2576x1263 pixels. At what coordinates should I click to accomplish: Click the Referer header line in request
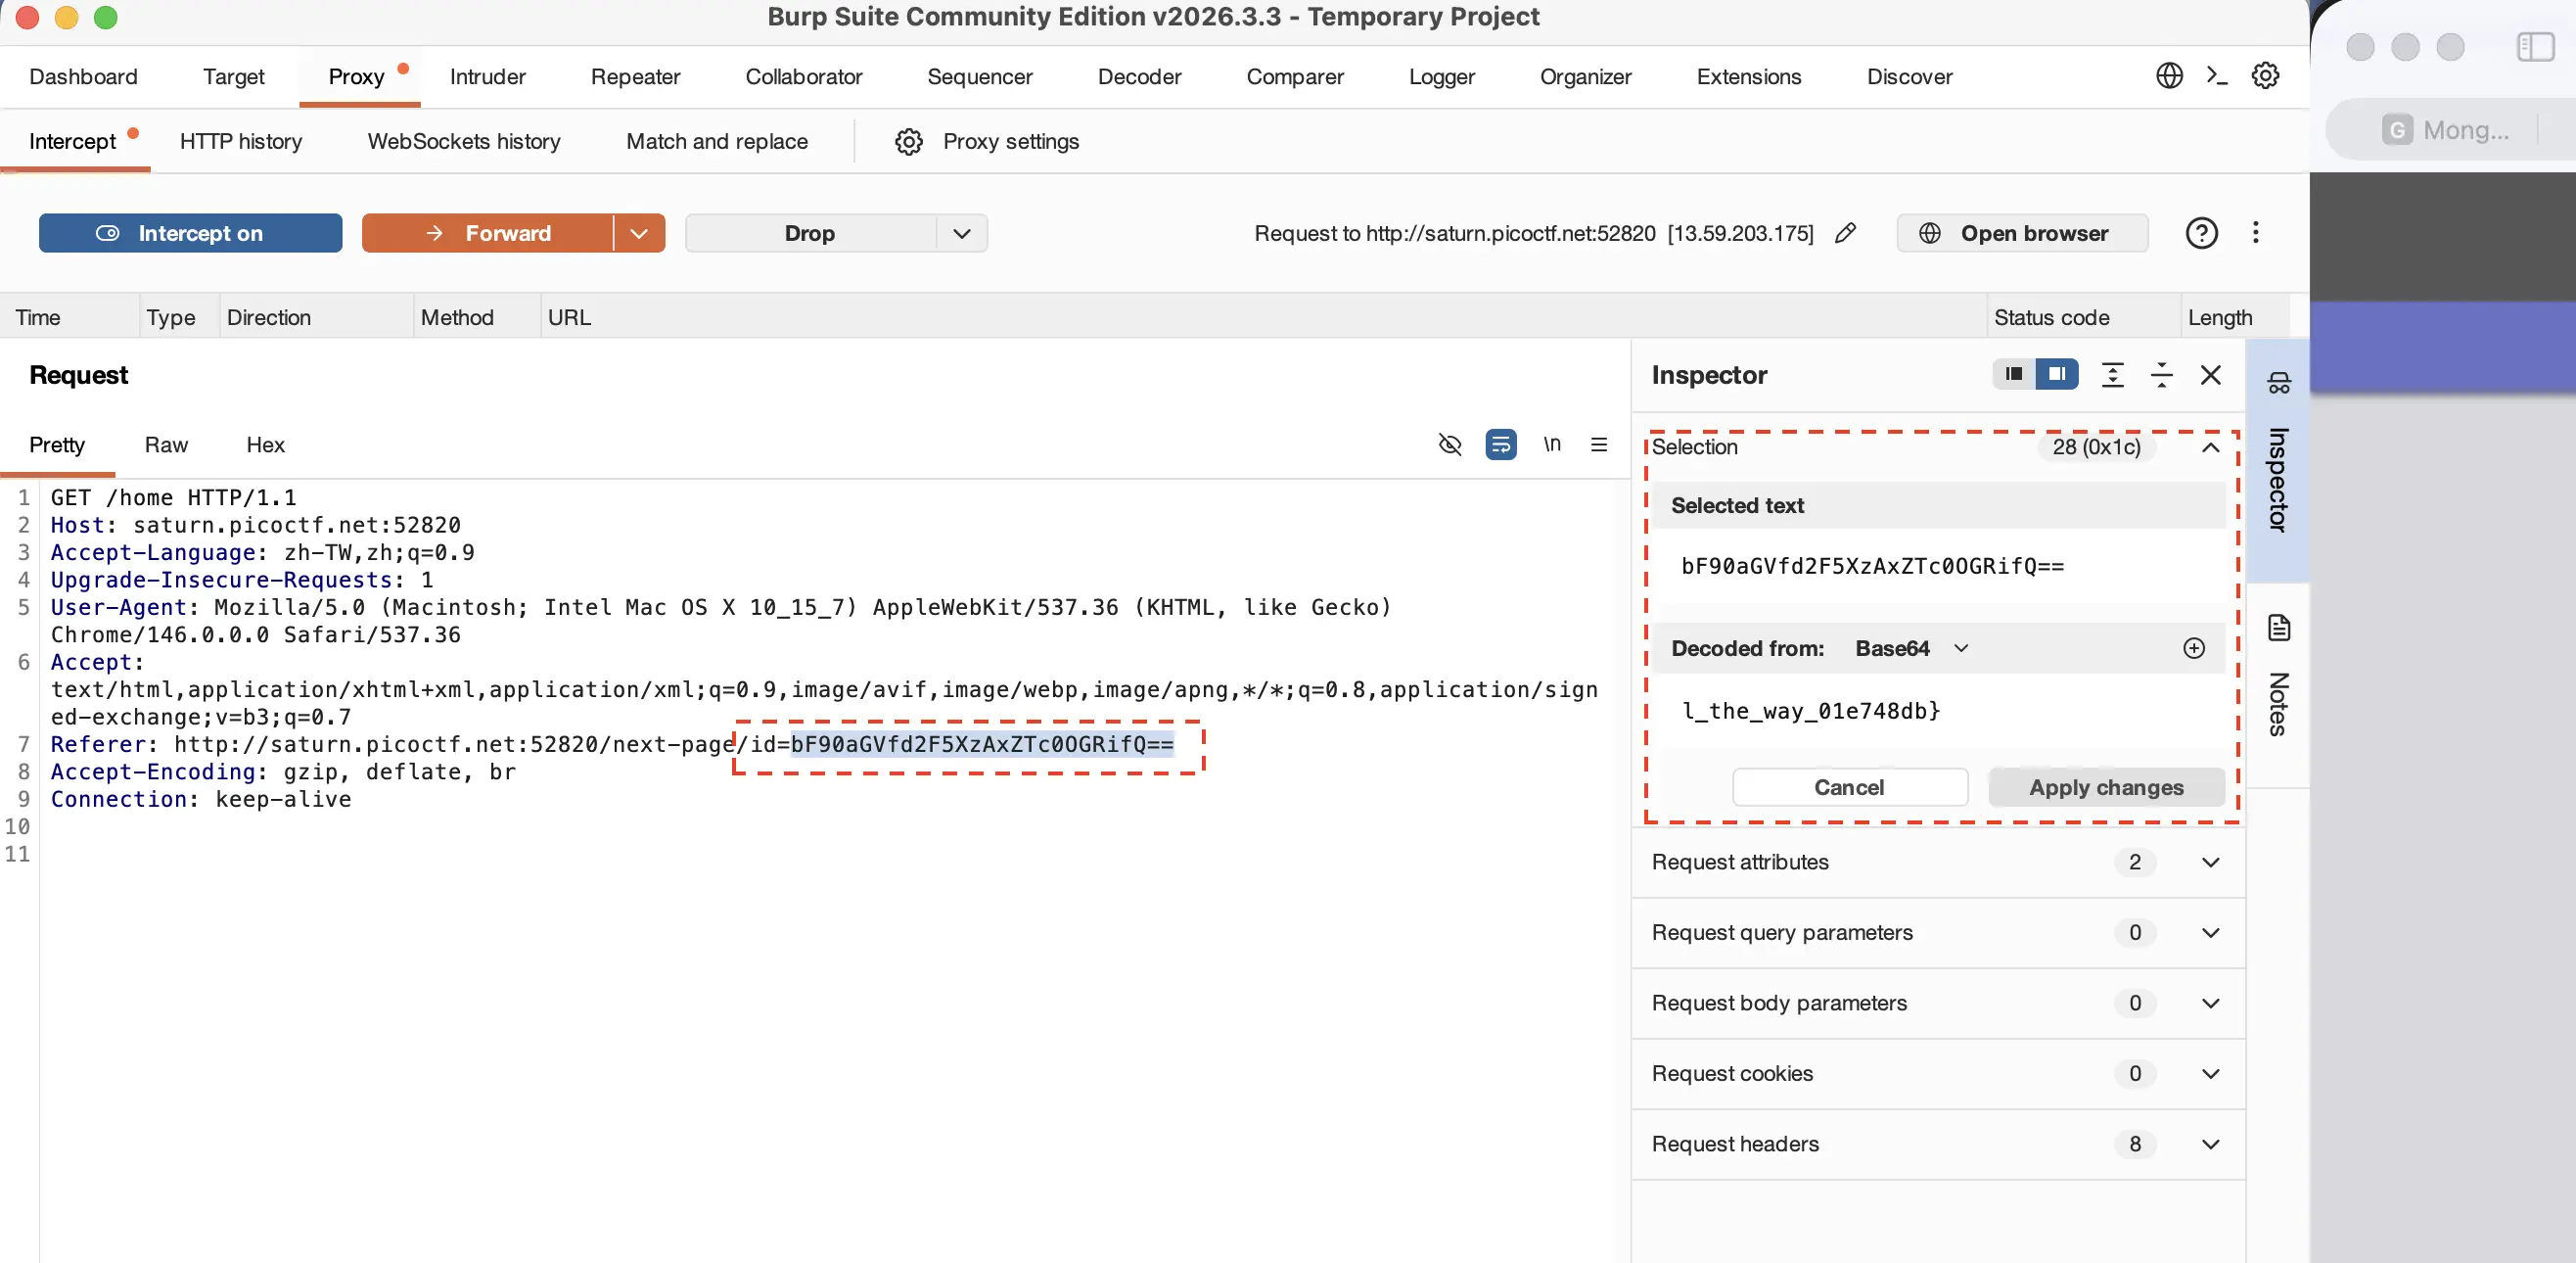(612, 744)
